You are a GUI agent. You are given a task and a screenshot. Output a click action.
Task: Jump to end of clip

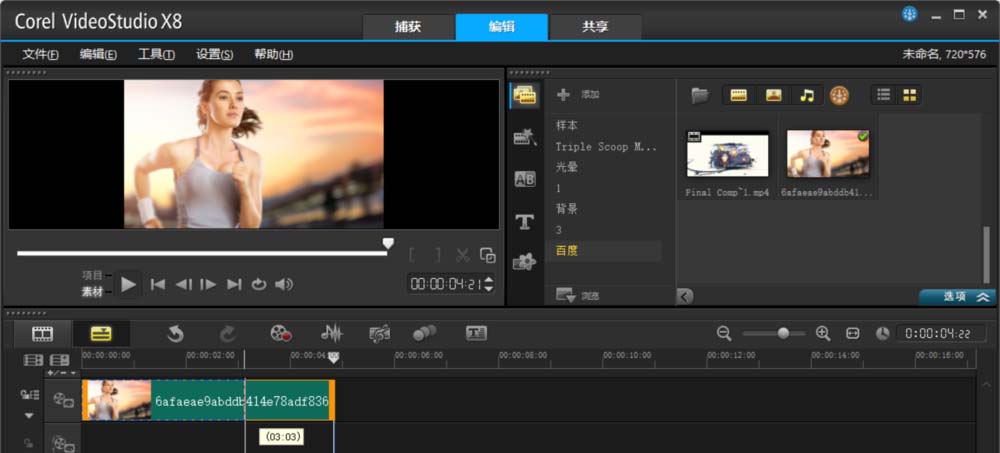235,285
